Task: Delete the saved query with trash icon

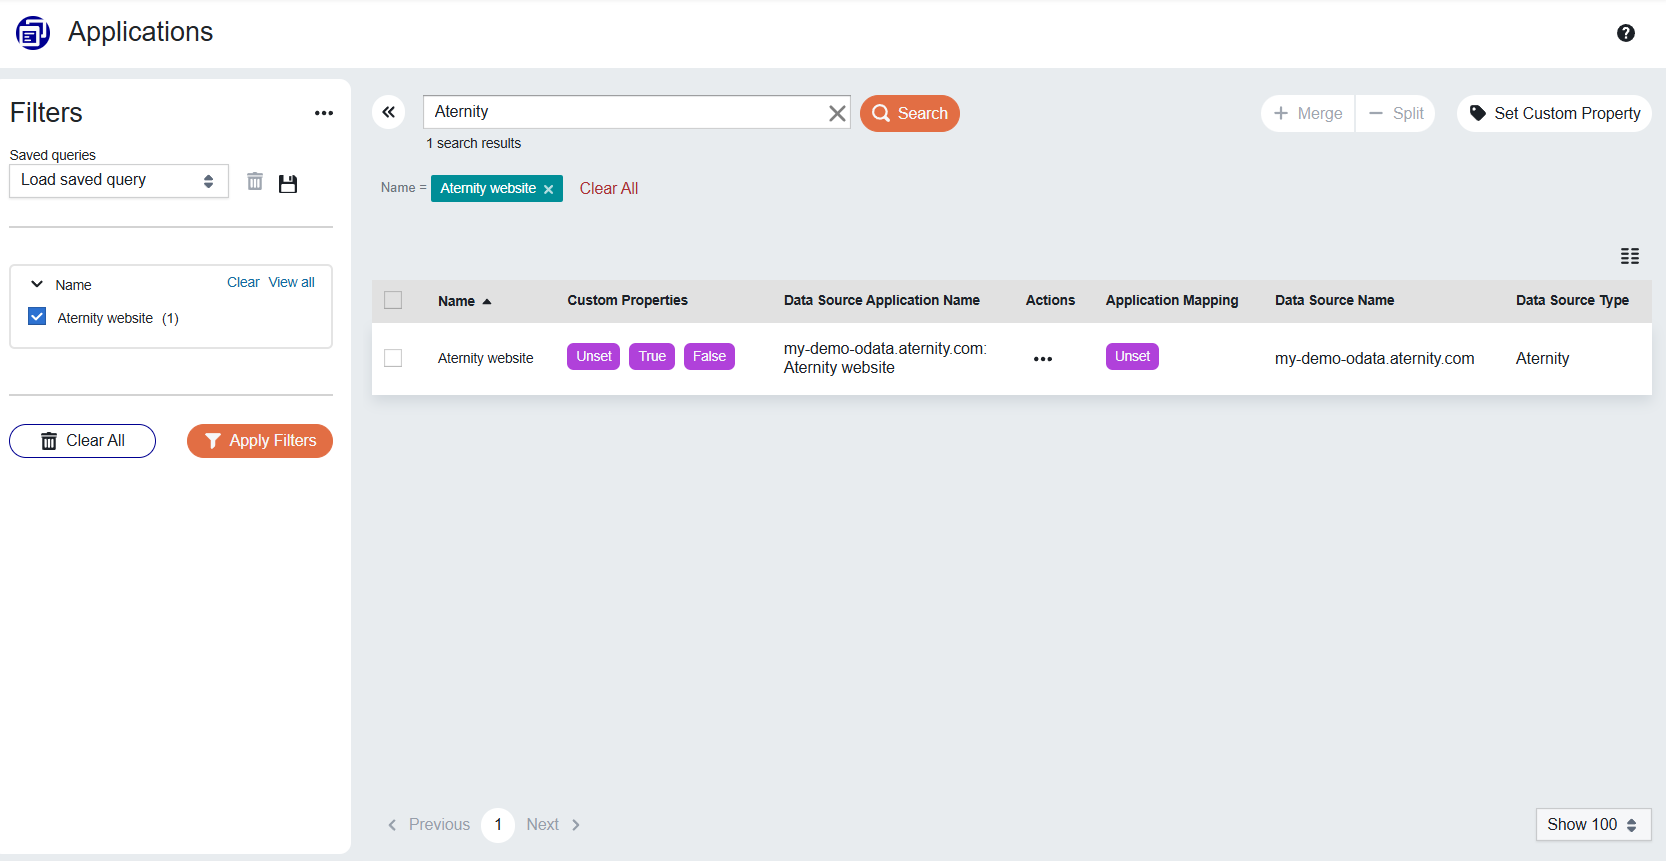Action: click(x=255, y=182)
